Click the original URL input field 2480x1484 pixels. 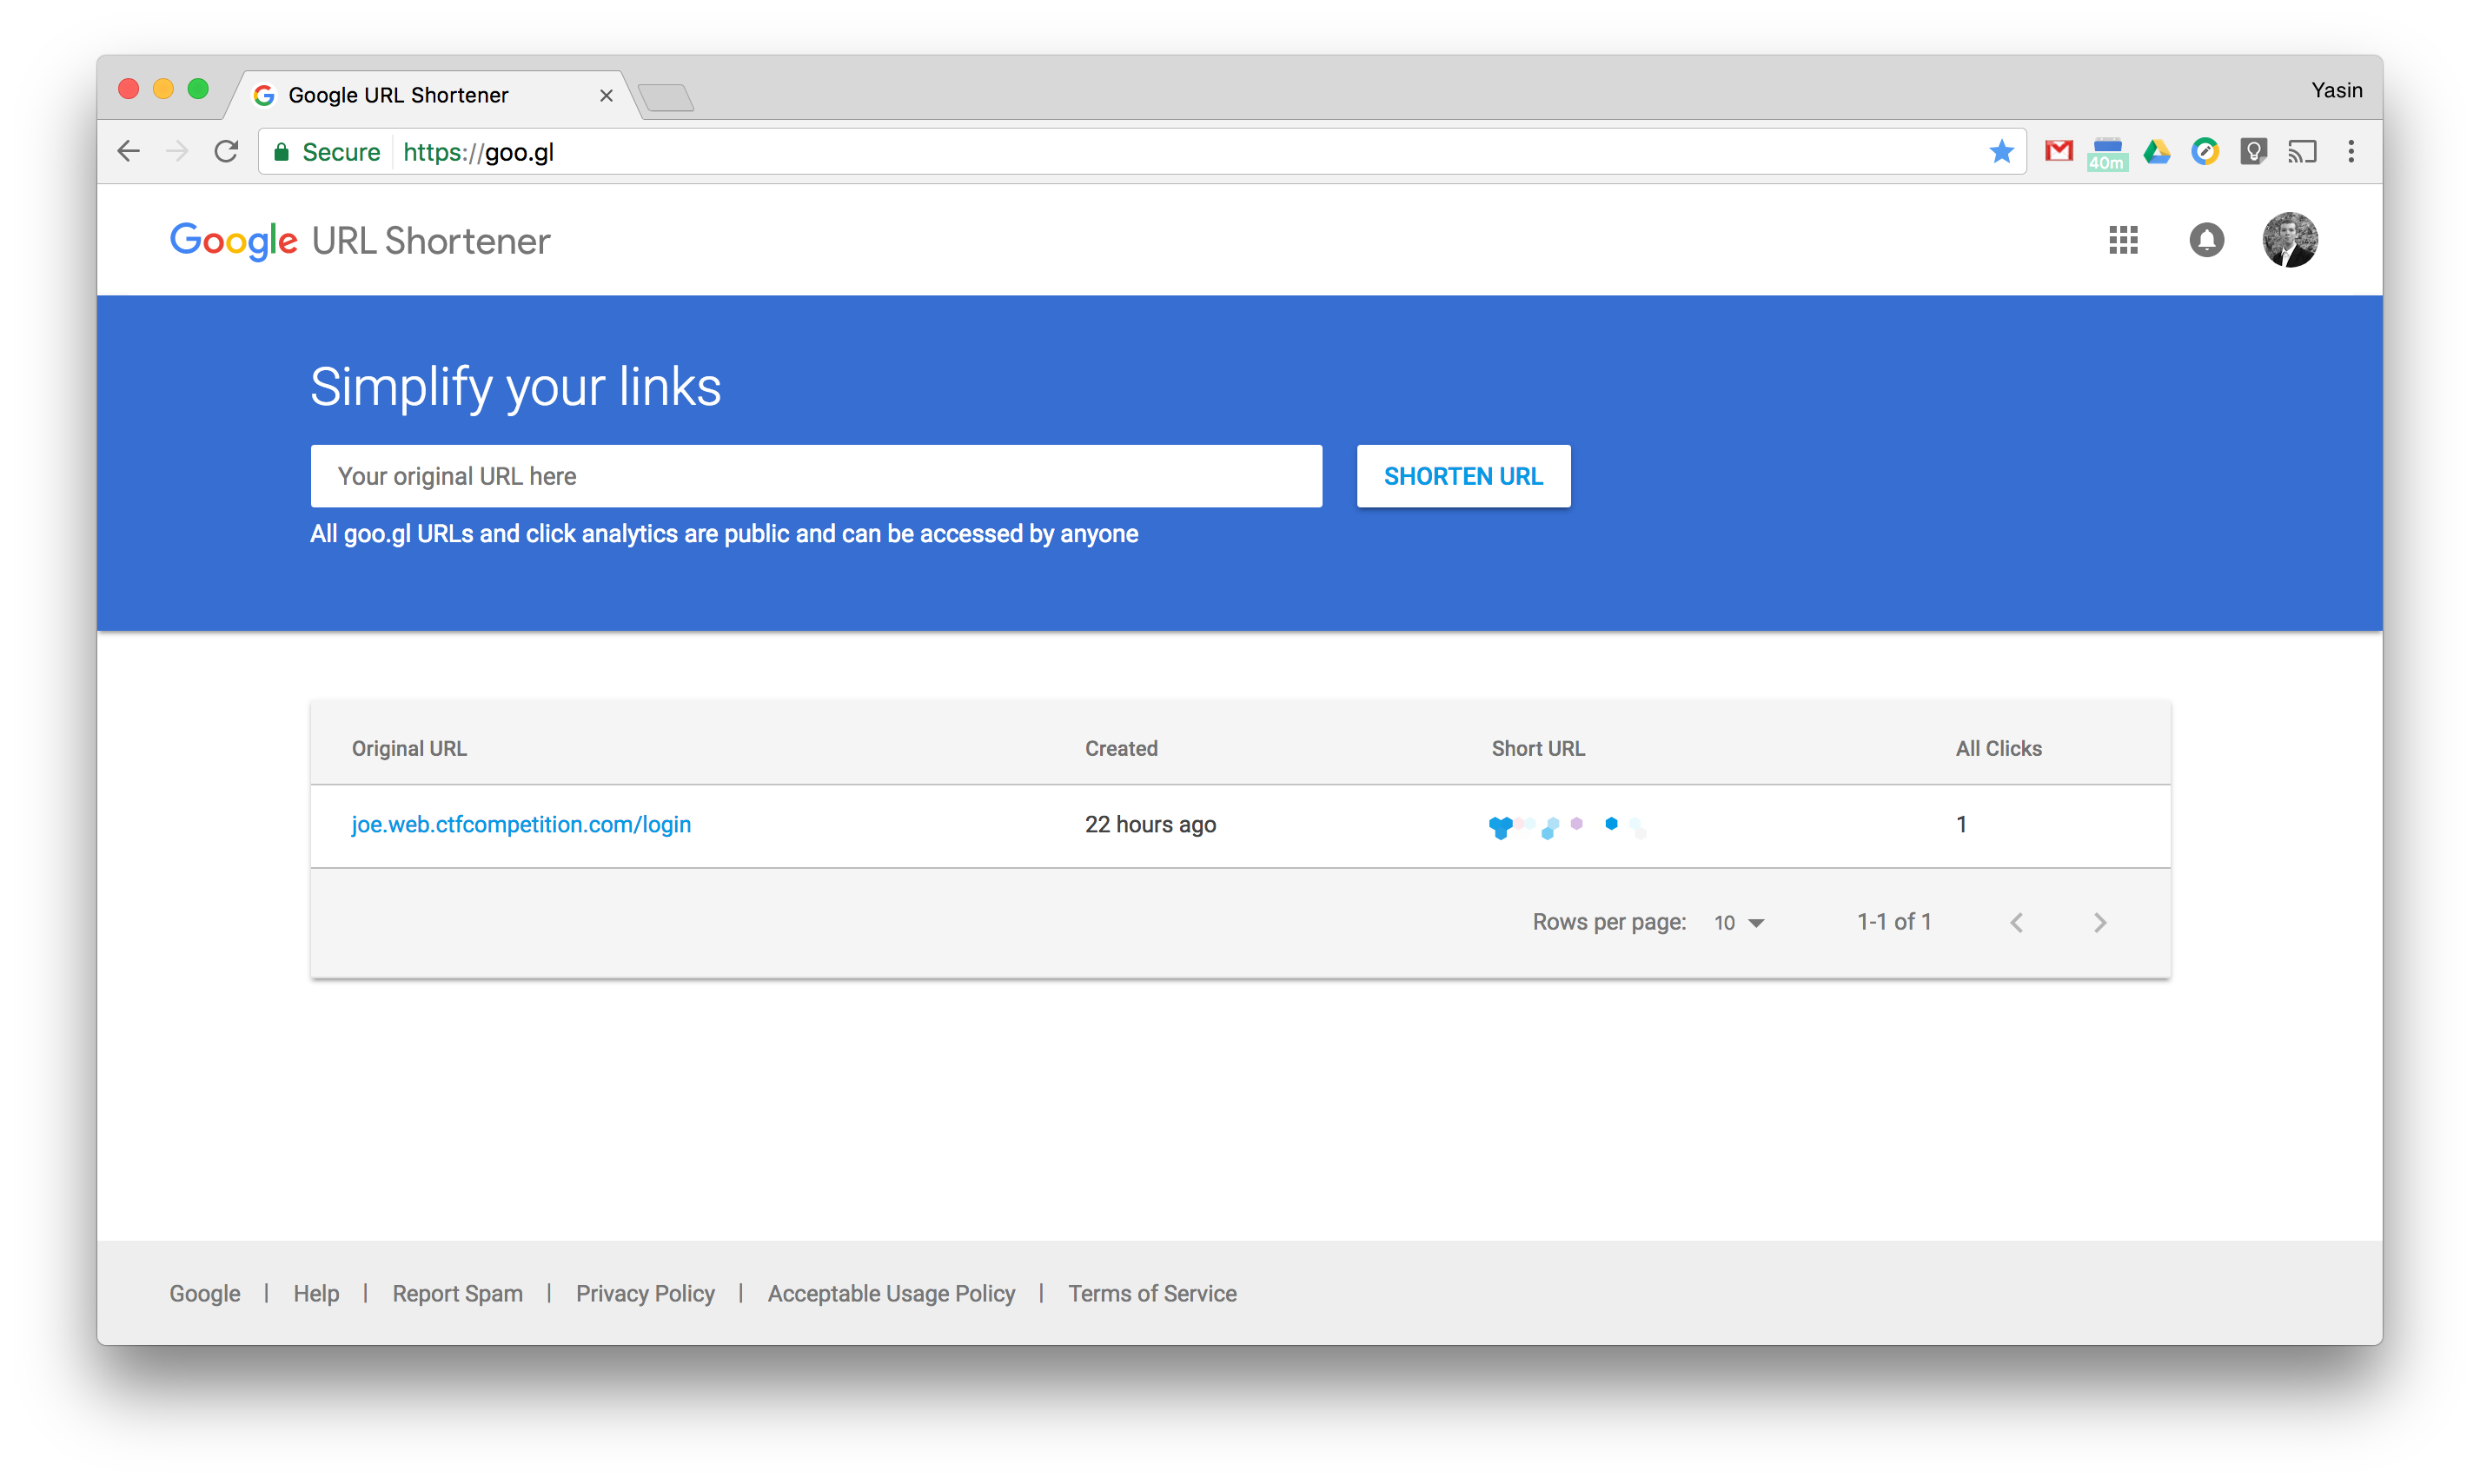816,476
